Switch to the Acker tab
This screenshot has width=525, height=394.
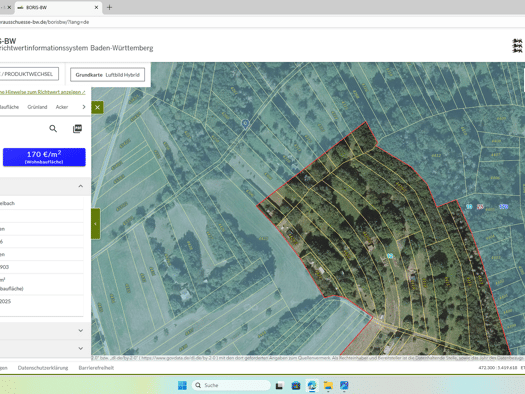coord(62,107)
